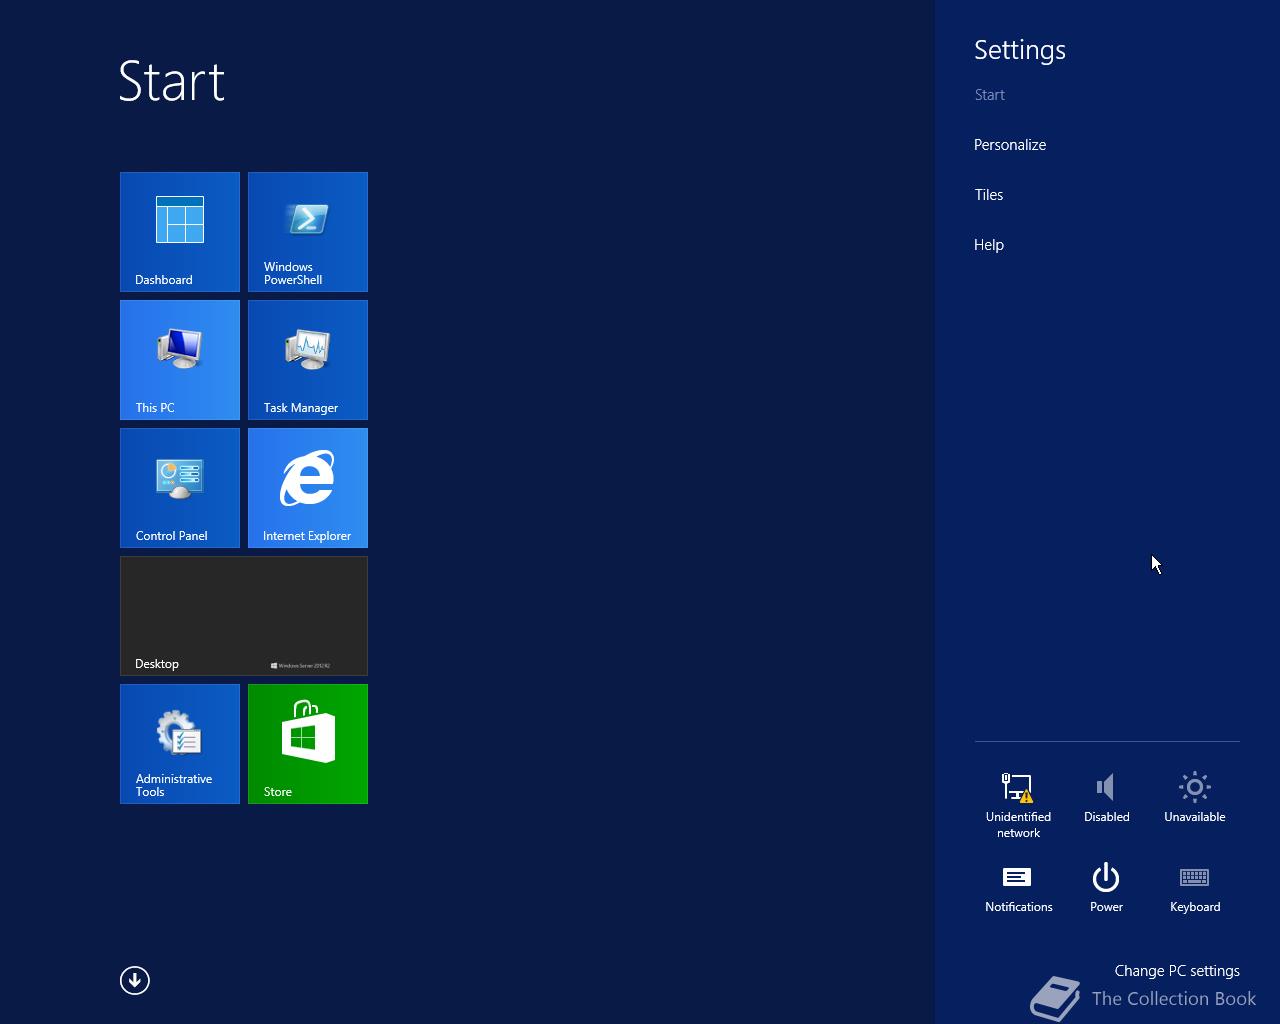Click the greyed 'Start' label in Settings
Viewport: 1280px width, 1024px height.
[x=990, y=95]
